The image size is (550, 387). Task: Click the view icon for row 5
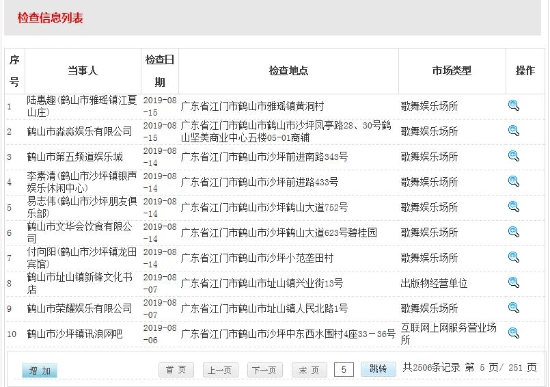(x=514, y=207)
